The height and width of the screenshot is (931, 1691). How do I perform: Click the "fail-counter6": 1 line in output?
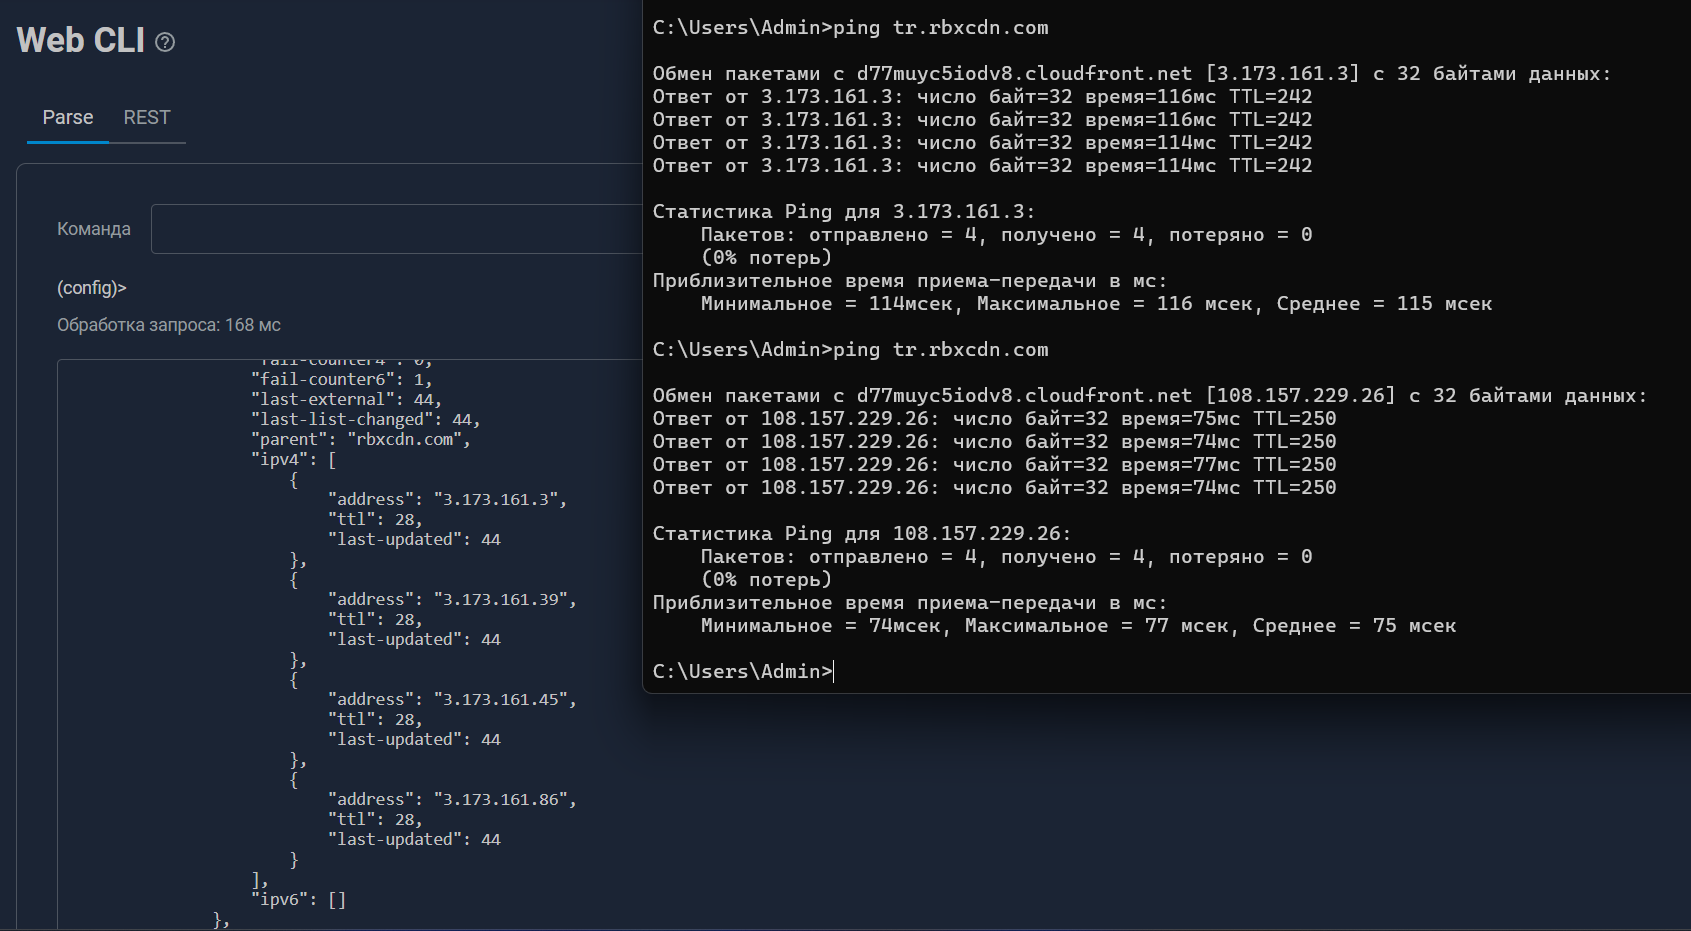point(341,380)
